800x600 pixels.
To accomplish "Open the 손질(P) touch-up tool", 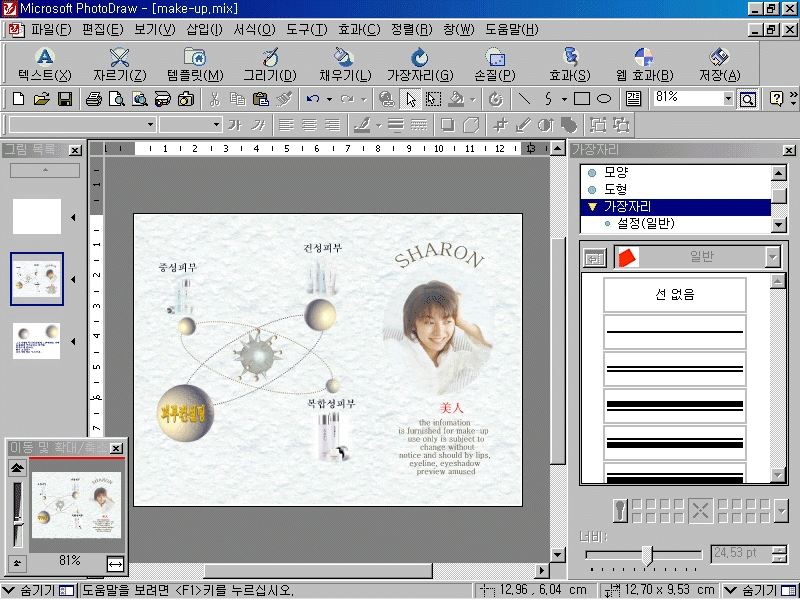I will click(494, 65).
